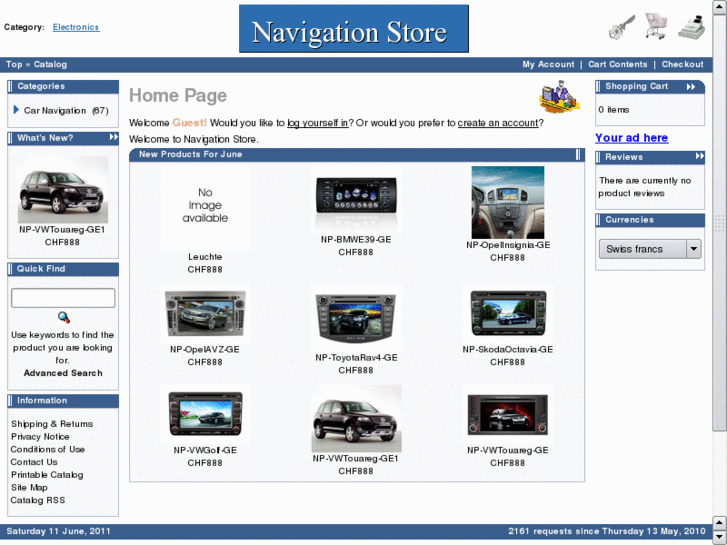Click NP-BMWE39-GE product name link
Image resolution: width=727 pixels, height=545 pixels.
click(356, 239)
